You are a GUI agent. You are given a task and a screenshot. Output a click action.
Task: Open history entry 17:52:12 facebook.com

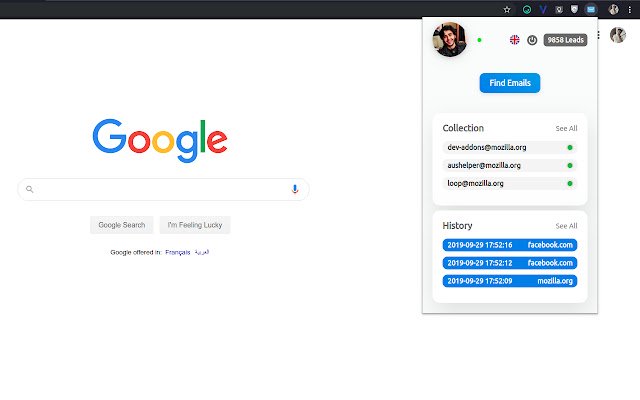pyautogui.click(x=510, y=263)
